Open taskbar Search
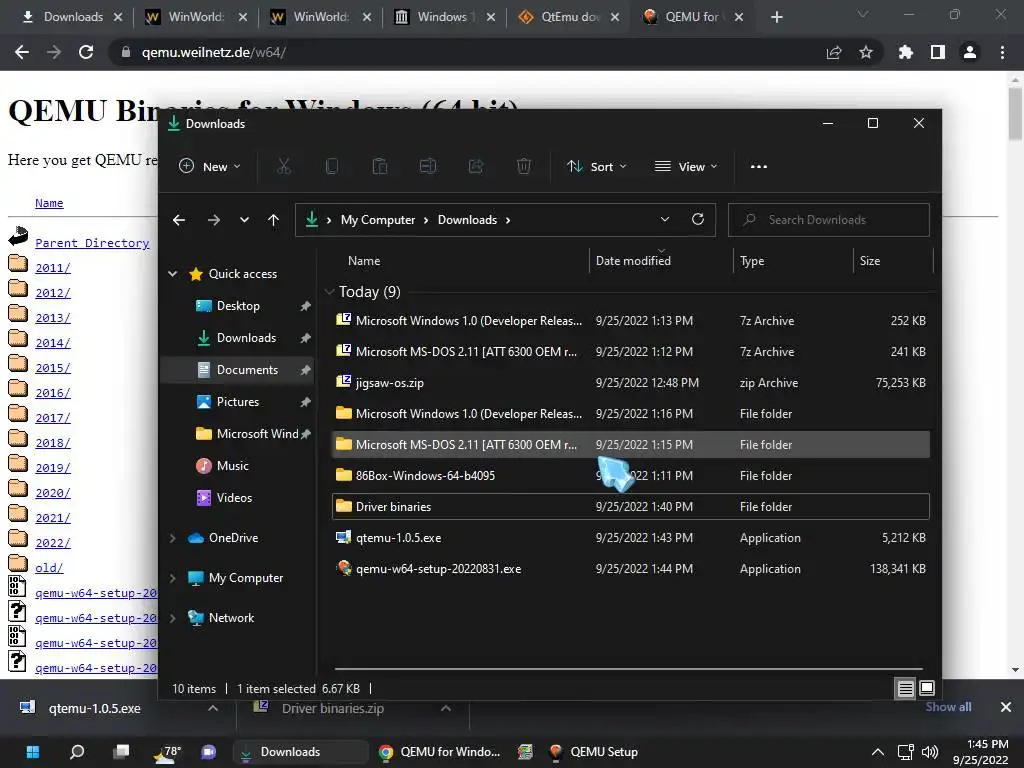This screenshot has width=1024, height=768. point(76,752)
